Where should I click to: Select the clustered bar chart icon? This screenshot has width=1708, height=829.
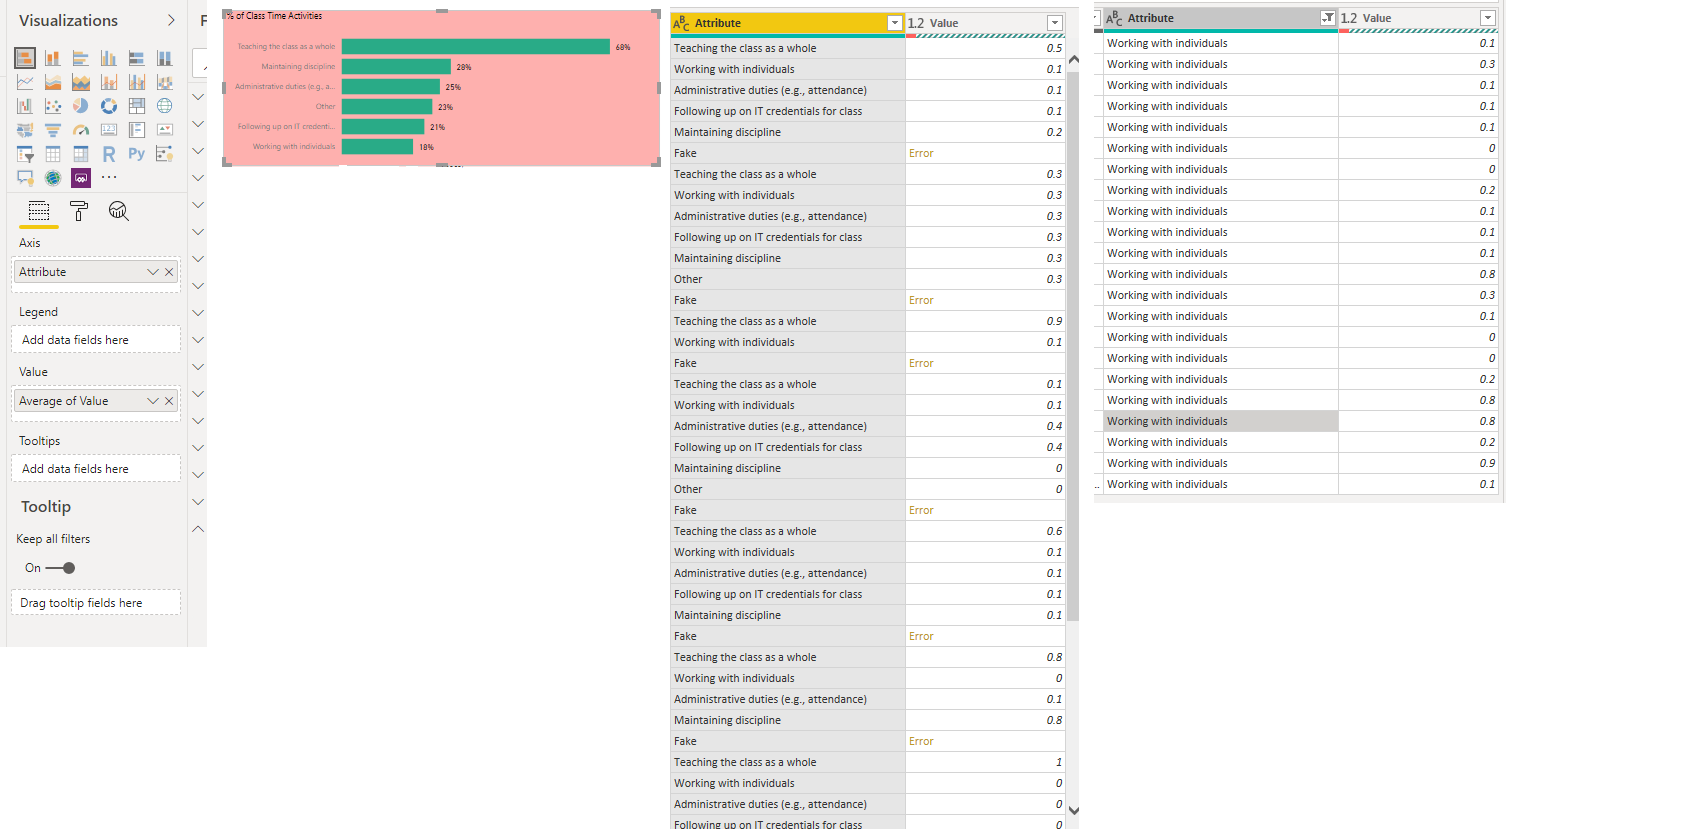[x=81, y=58]
